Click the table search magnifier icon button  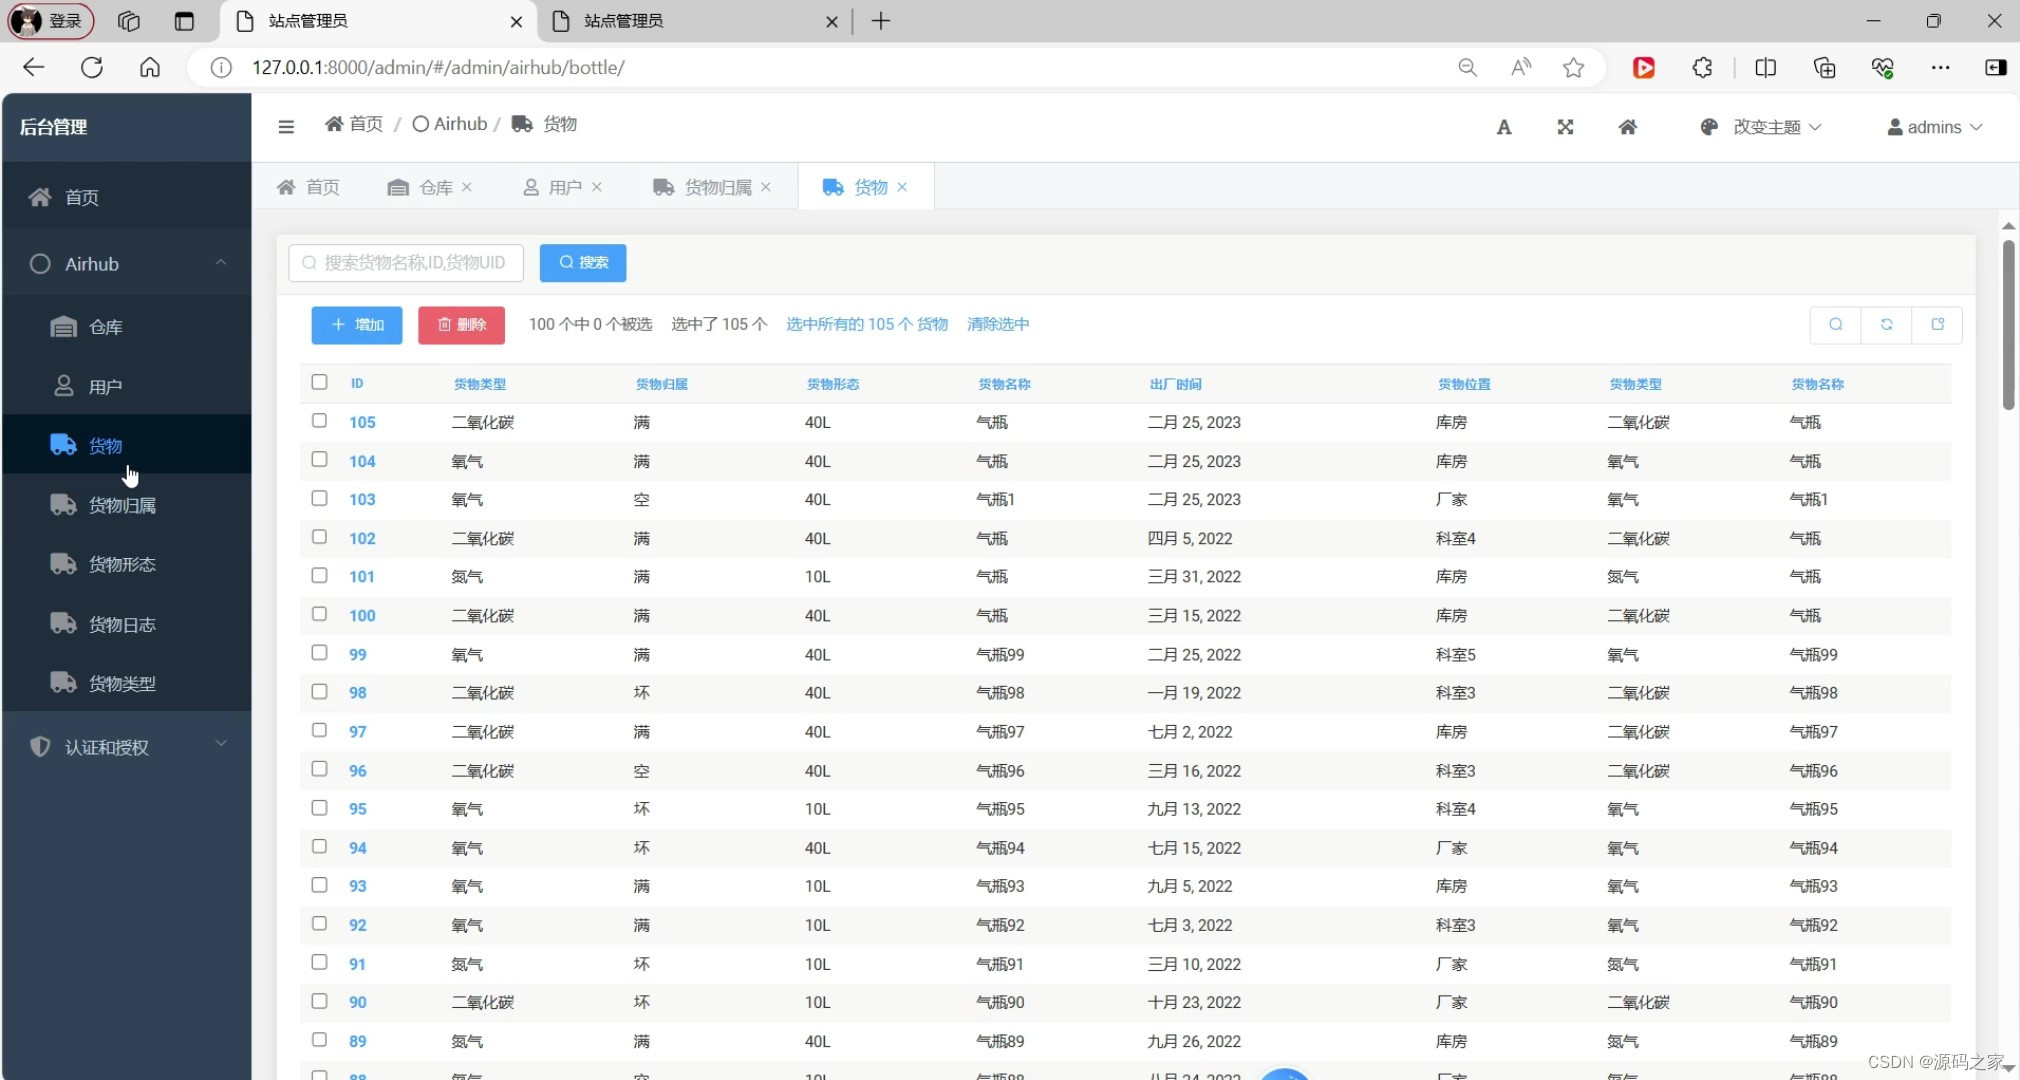click(1835, 324)
